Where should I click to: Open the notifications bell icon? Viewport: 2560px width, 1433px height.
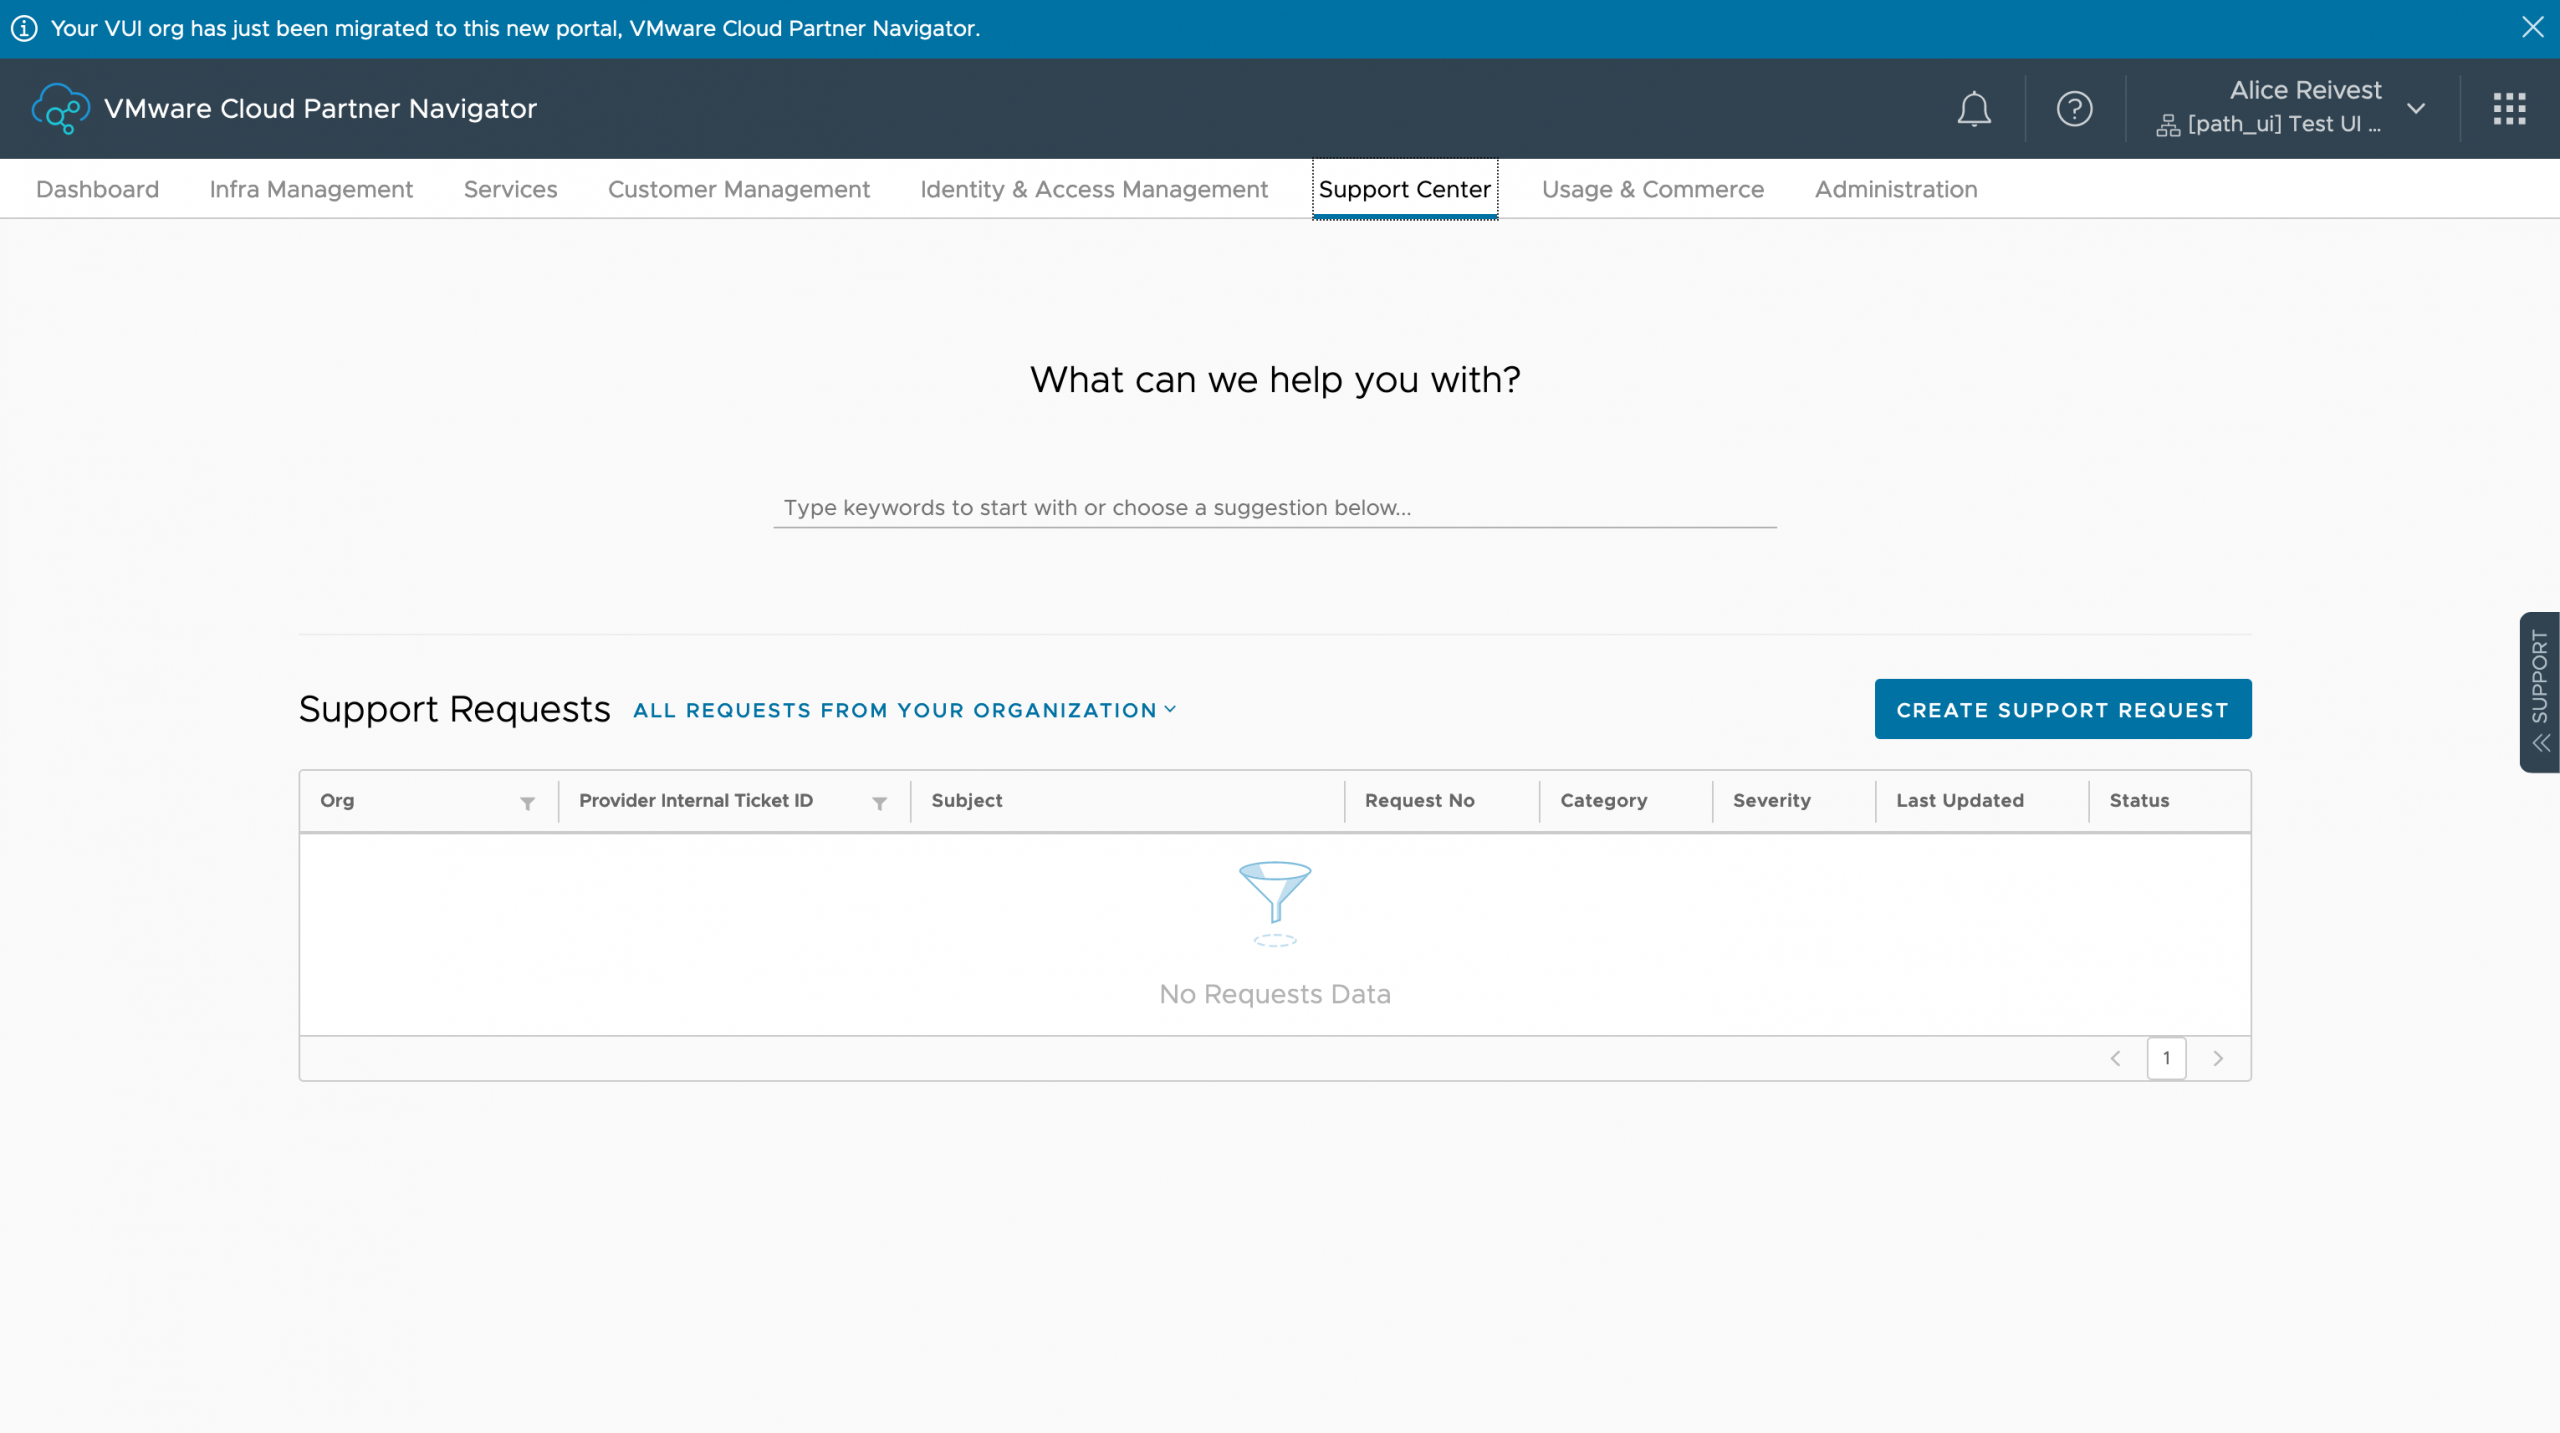[1973, 108]
